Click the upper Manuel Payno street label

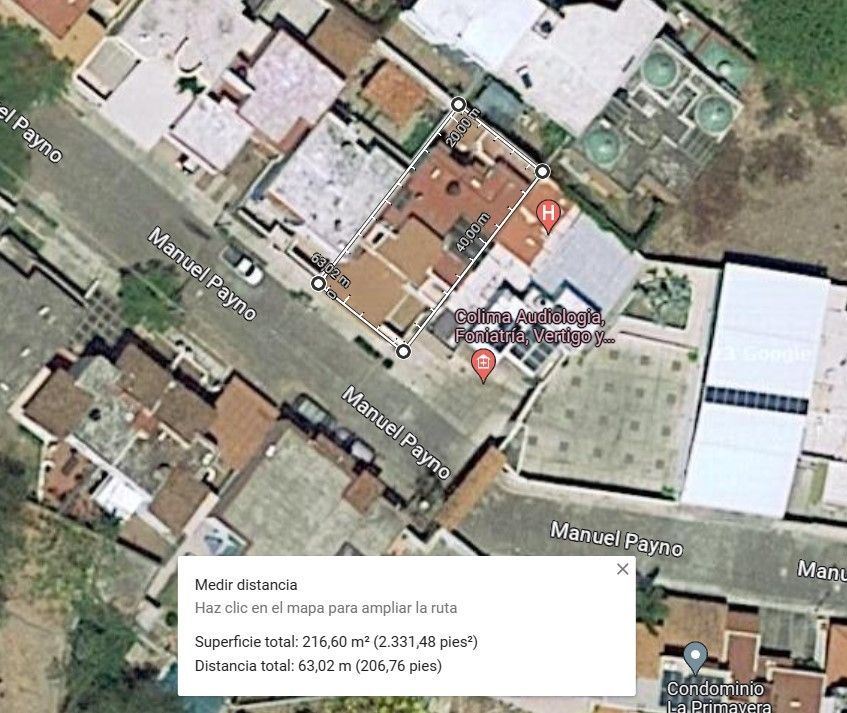coord(201,273)
